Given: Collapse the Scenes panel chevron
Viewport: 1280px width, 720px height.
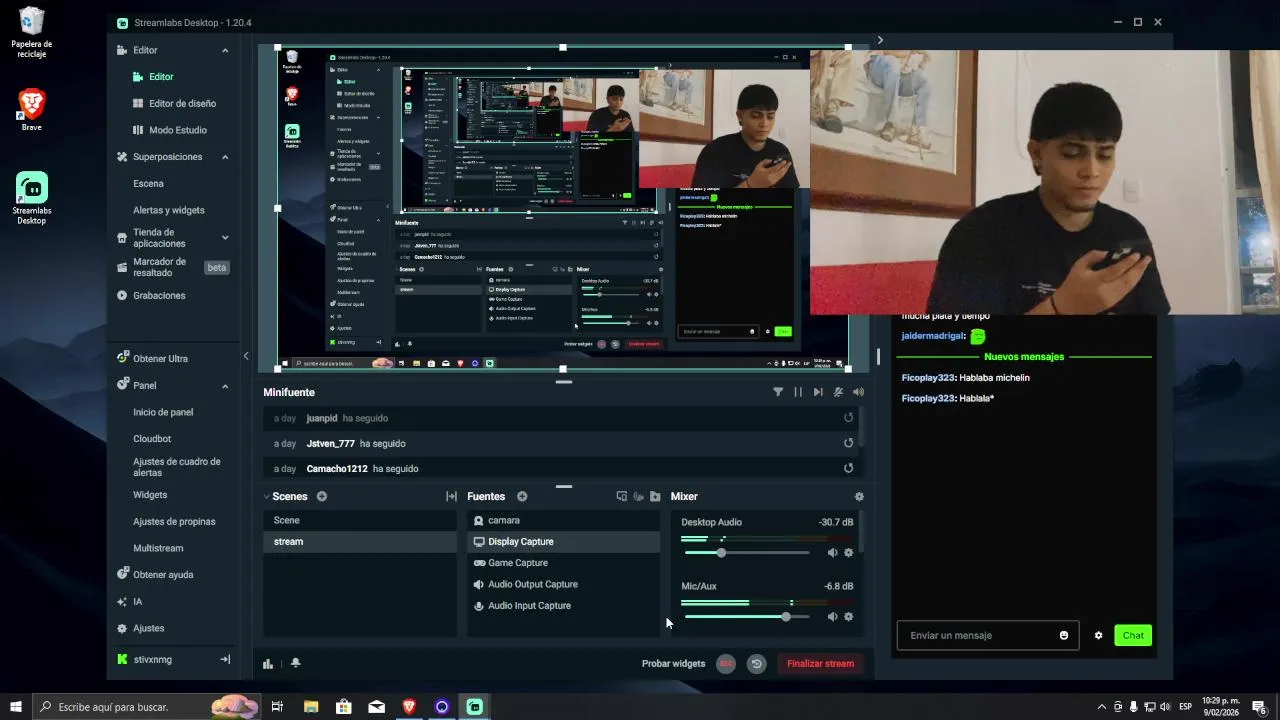Looking at the screenshot, I should pos(267,497).
